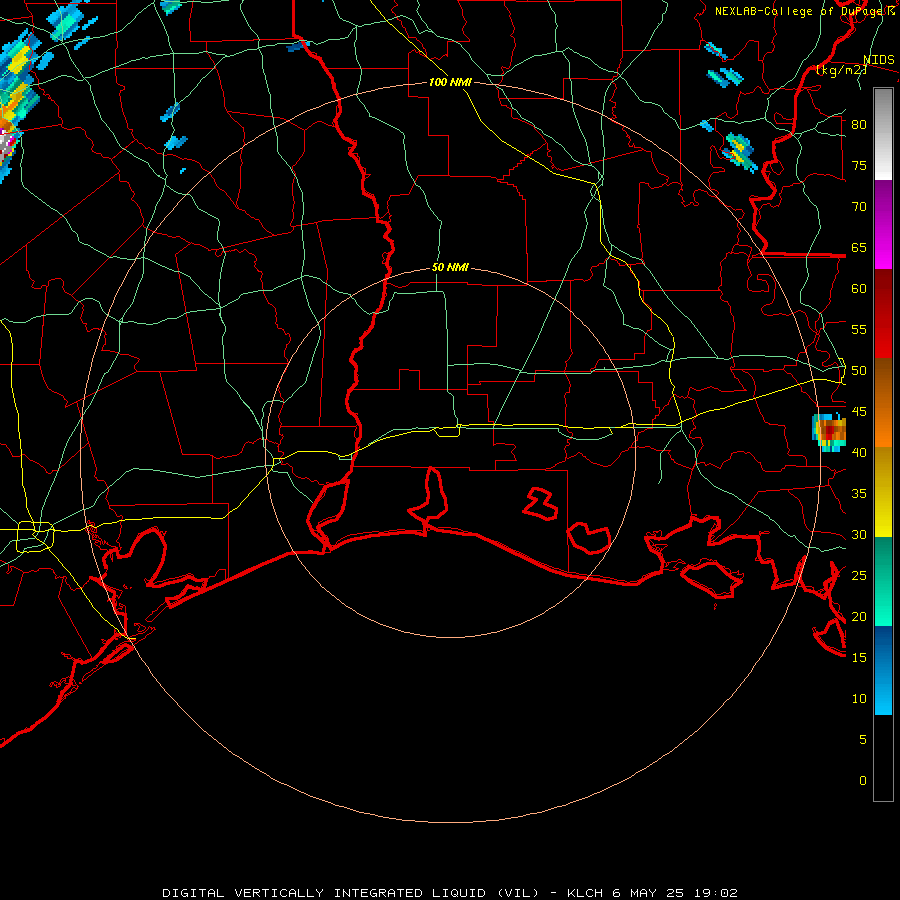Click 'DIGITAL VERTICALLY INTEGRATED LIQUID' in the footer
This screenshot has width=900, height=900.
tap(325, 893)
